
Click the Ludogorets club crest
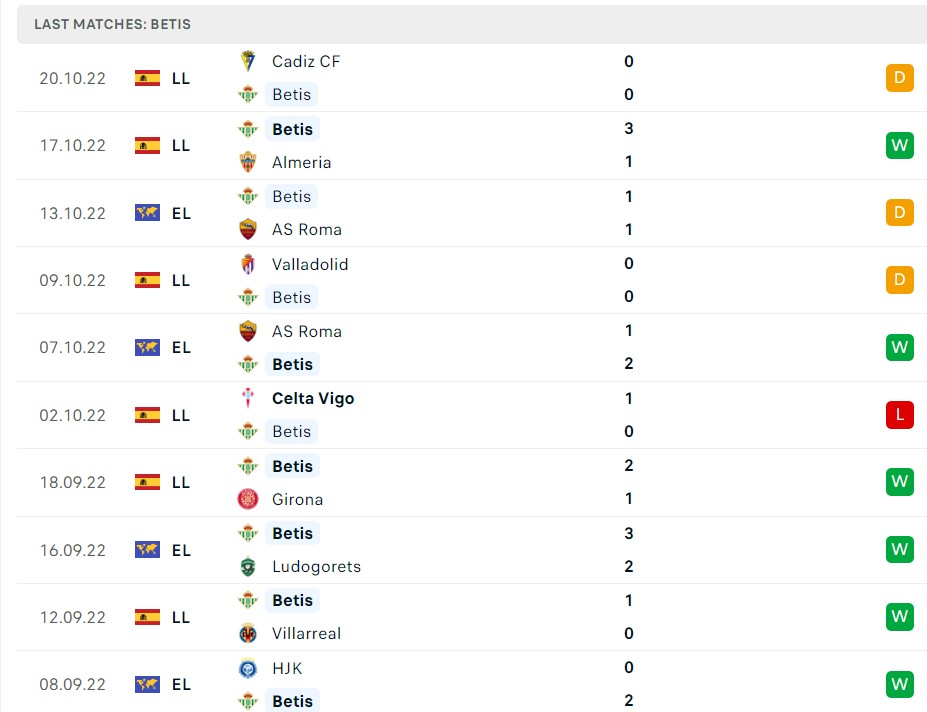(x=248, y=566)
